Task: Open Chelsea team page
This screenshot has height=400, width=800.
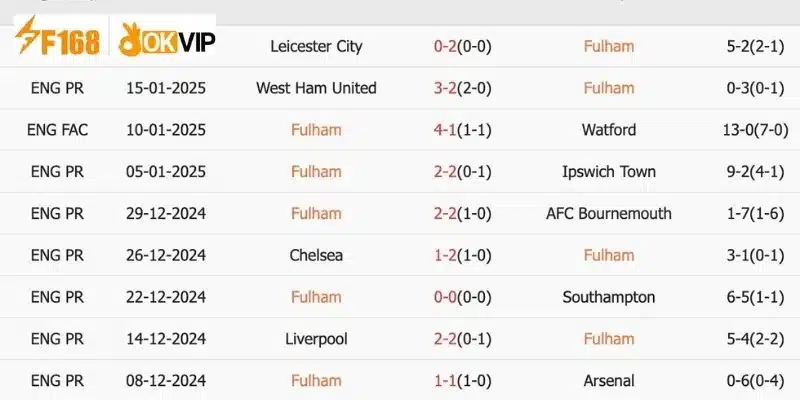Action: pyautogui.click(x=316, y=256)
